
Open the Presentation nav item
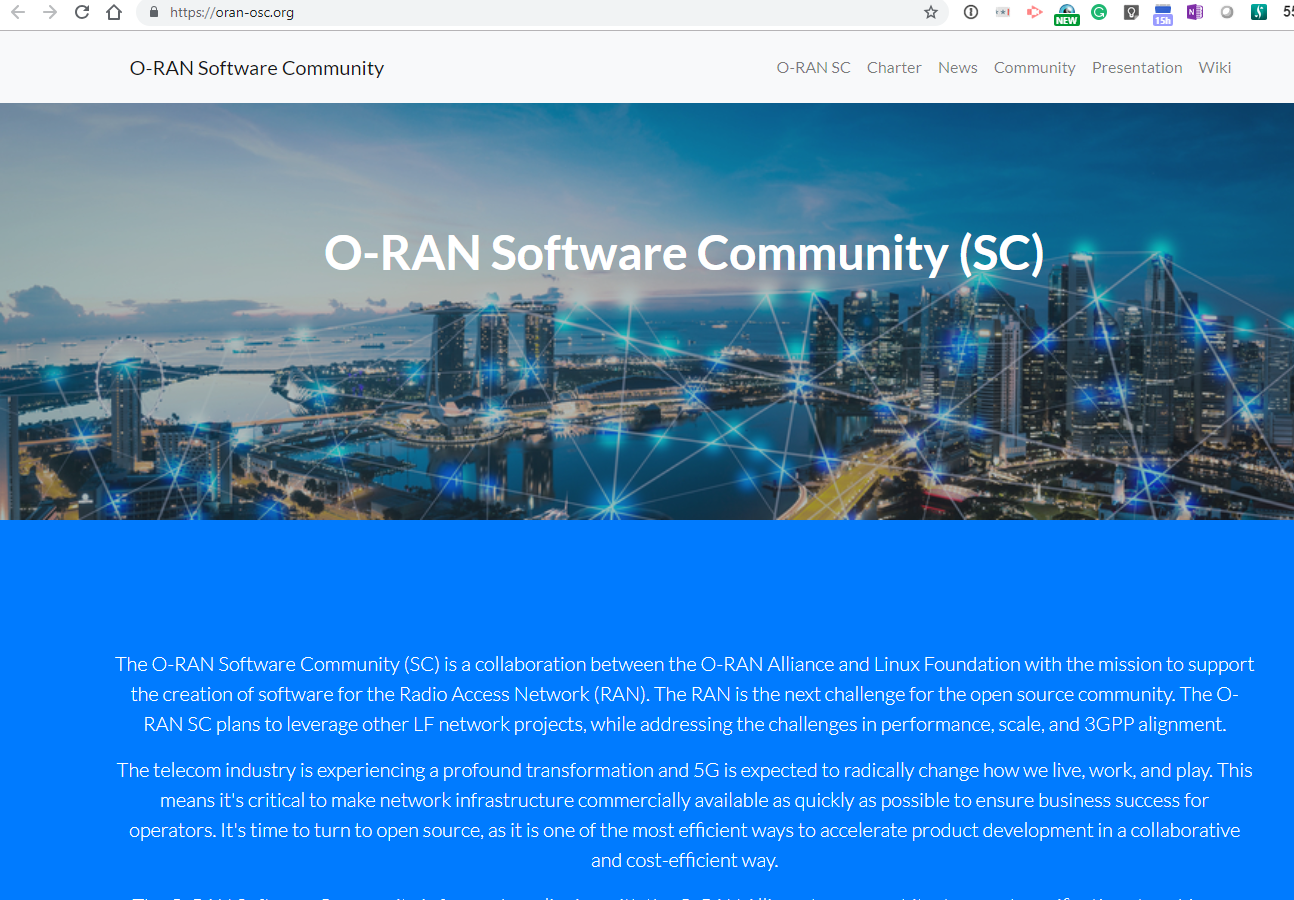[1137, 68]
